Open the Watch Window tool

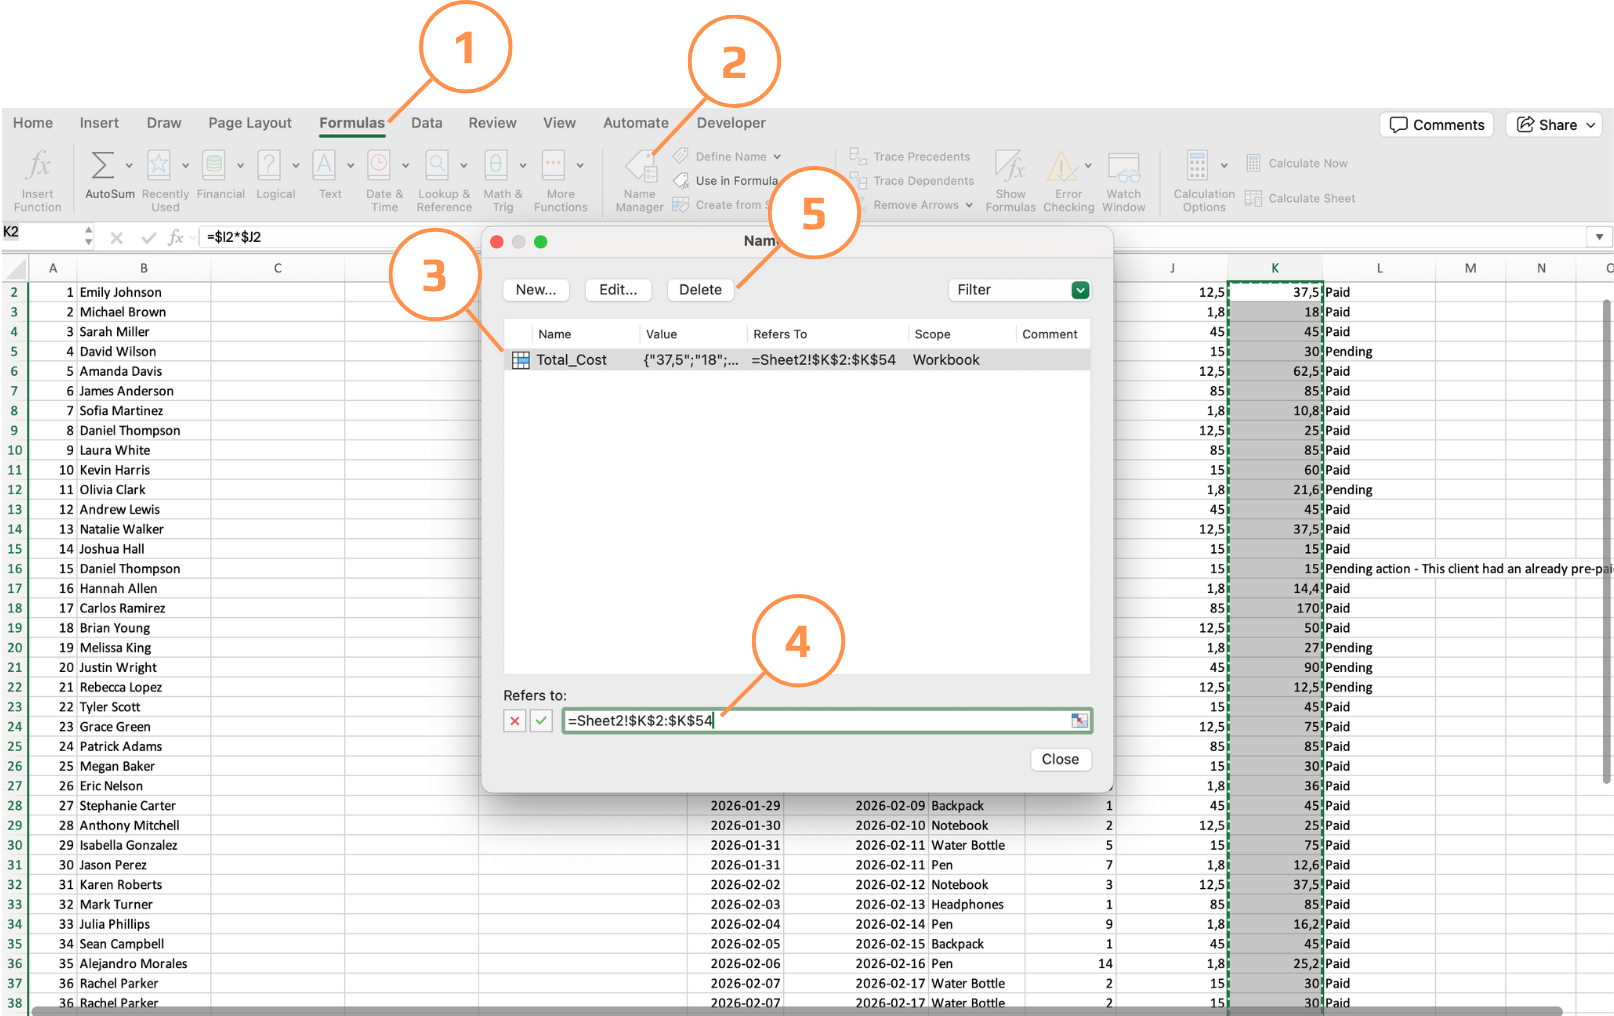tap(1123, 167)
